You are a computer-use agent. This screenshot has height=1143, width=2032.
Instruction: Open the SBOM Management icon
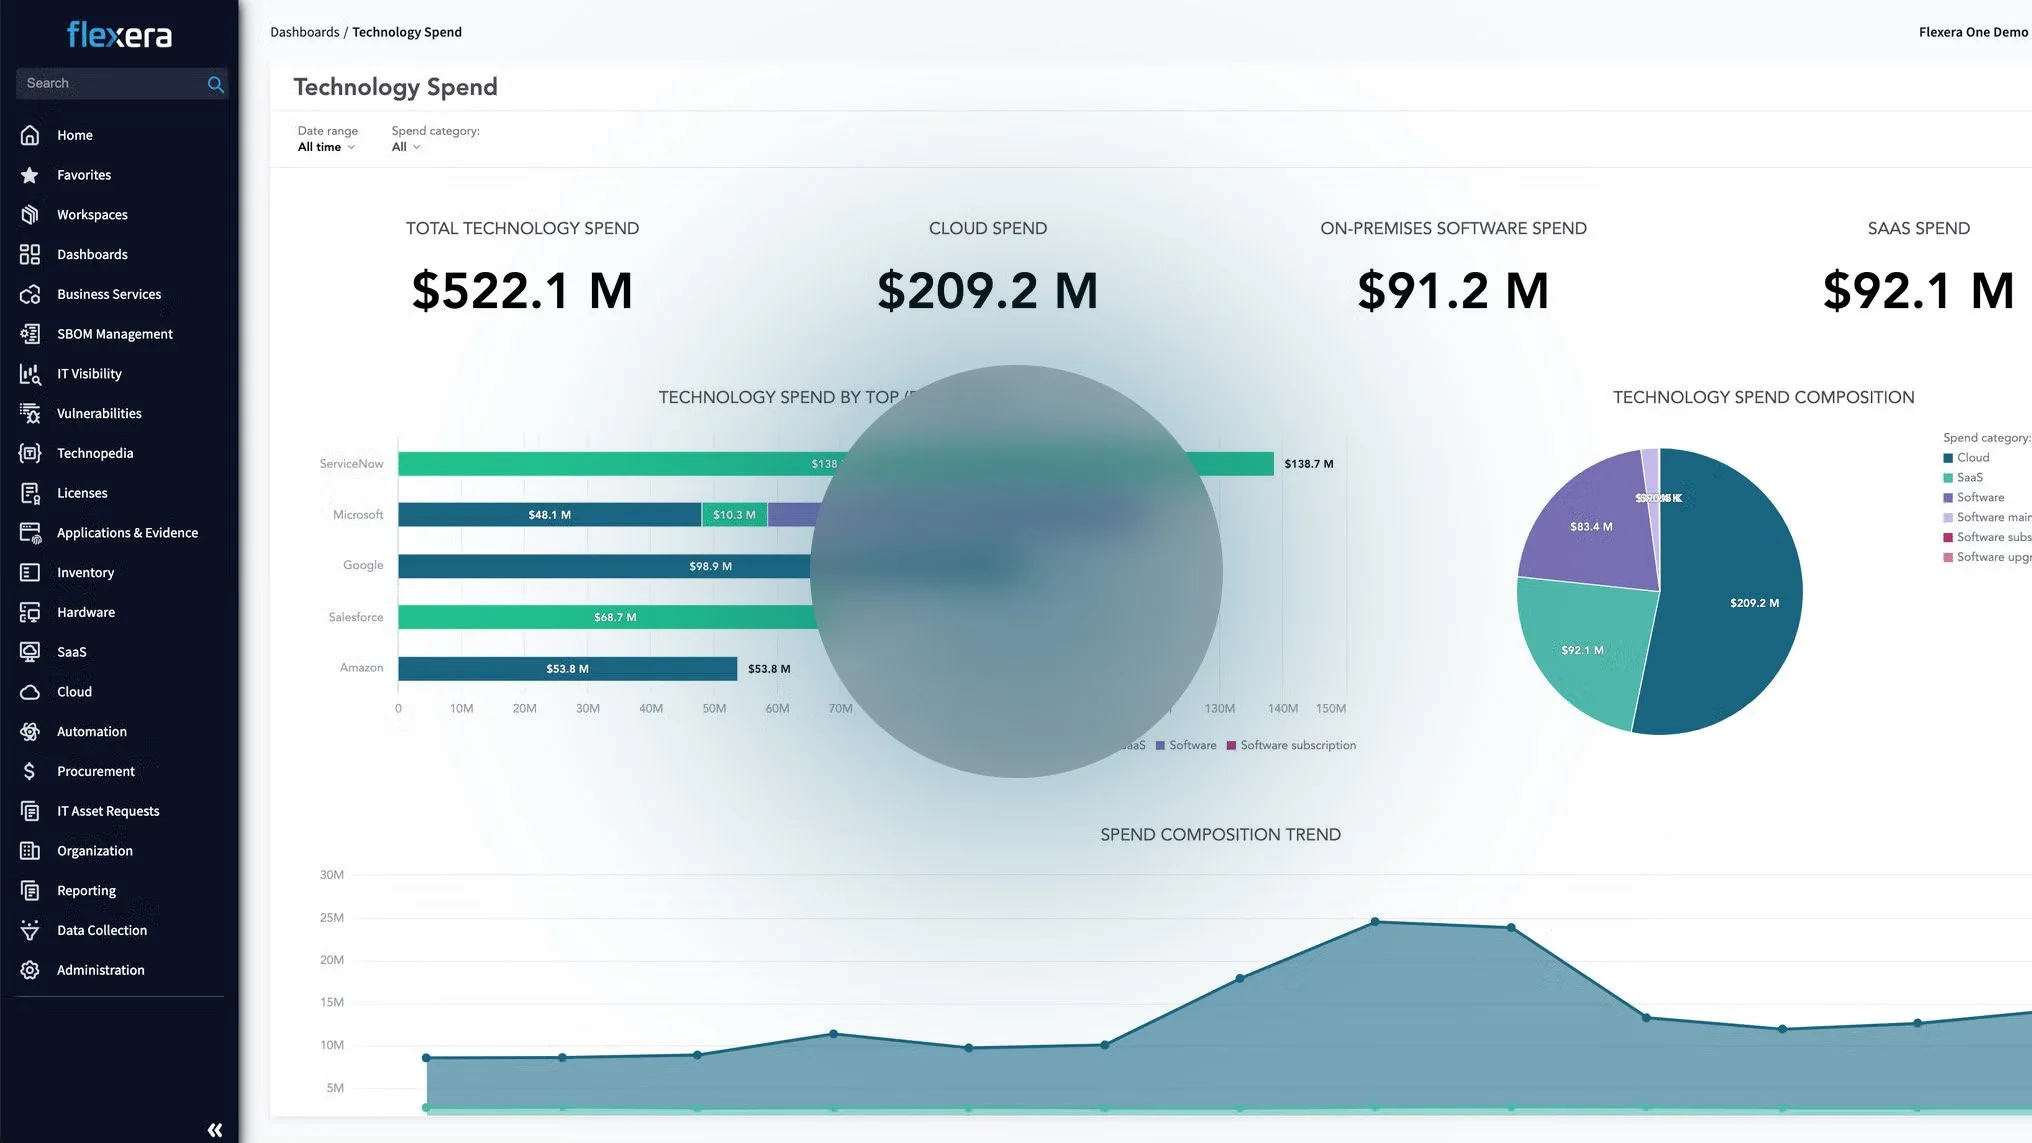tap(30, 334)
